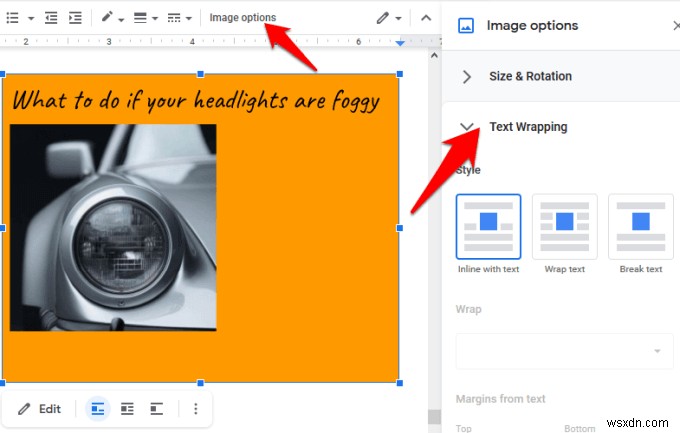Click the 'Margins from text' label
The height and width of the screenshot is (433, 680).
500,399
